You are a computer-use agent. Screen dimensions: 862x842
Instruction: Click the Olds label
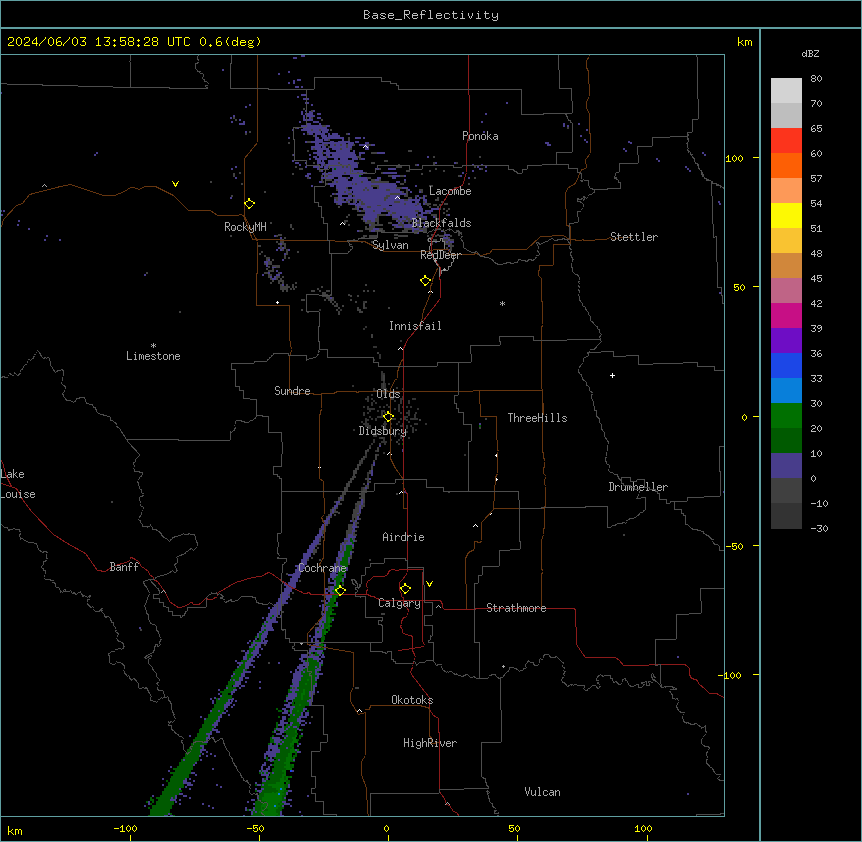pos(388,394)
